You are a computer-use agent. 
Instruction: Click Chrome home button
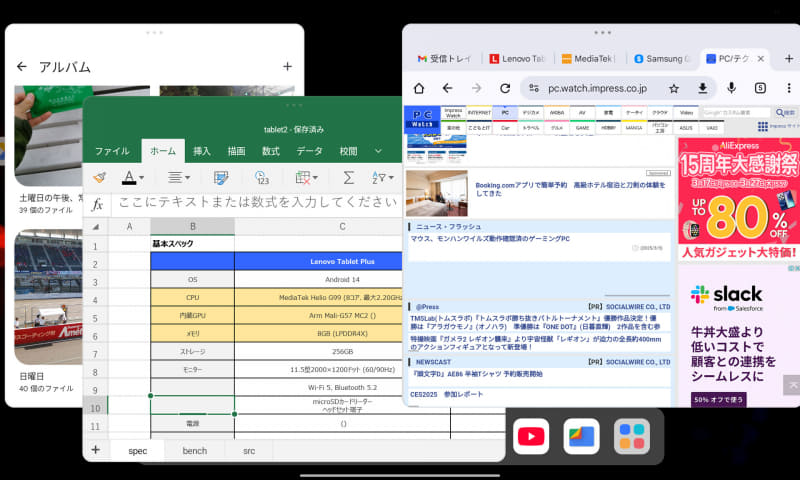click(419, 88)
